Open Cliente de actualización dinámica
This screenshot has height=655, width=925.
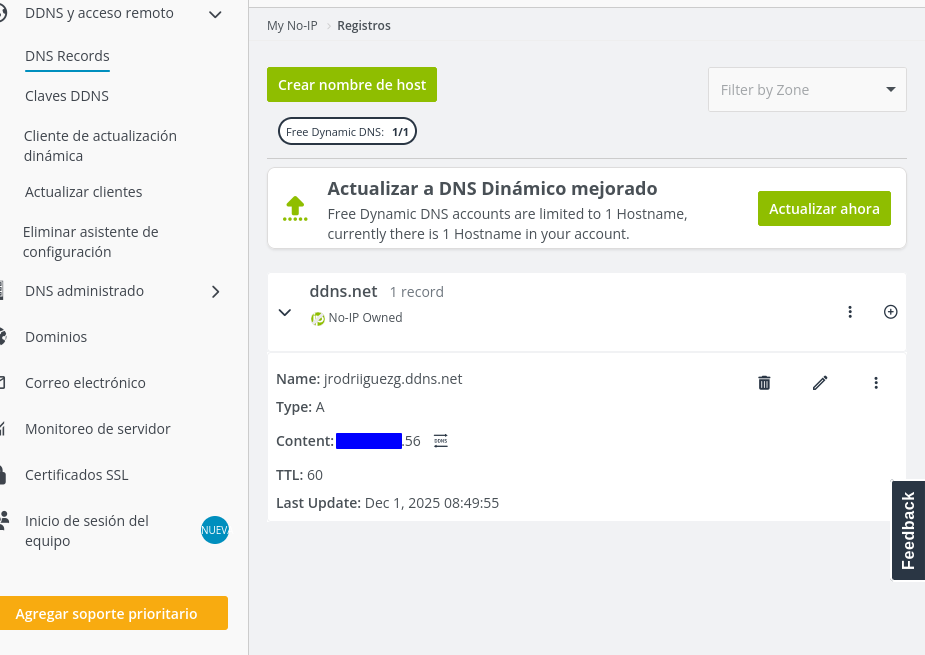tap(100, 146)
